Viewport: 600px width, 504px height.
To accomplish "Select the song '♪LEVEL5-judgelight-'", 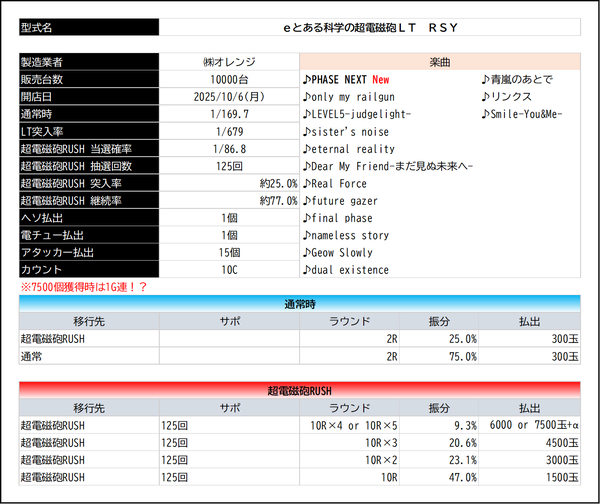I will coord(357,114).
